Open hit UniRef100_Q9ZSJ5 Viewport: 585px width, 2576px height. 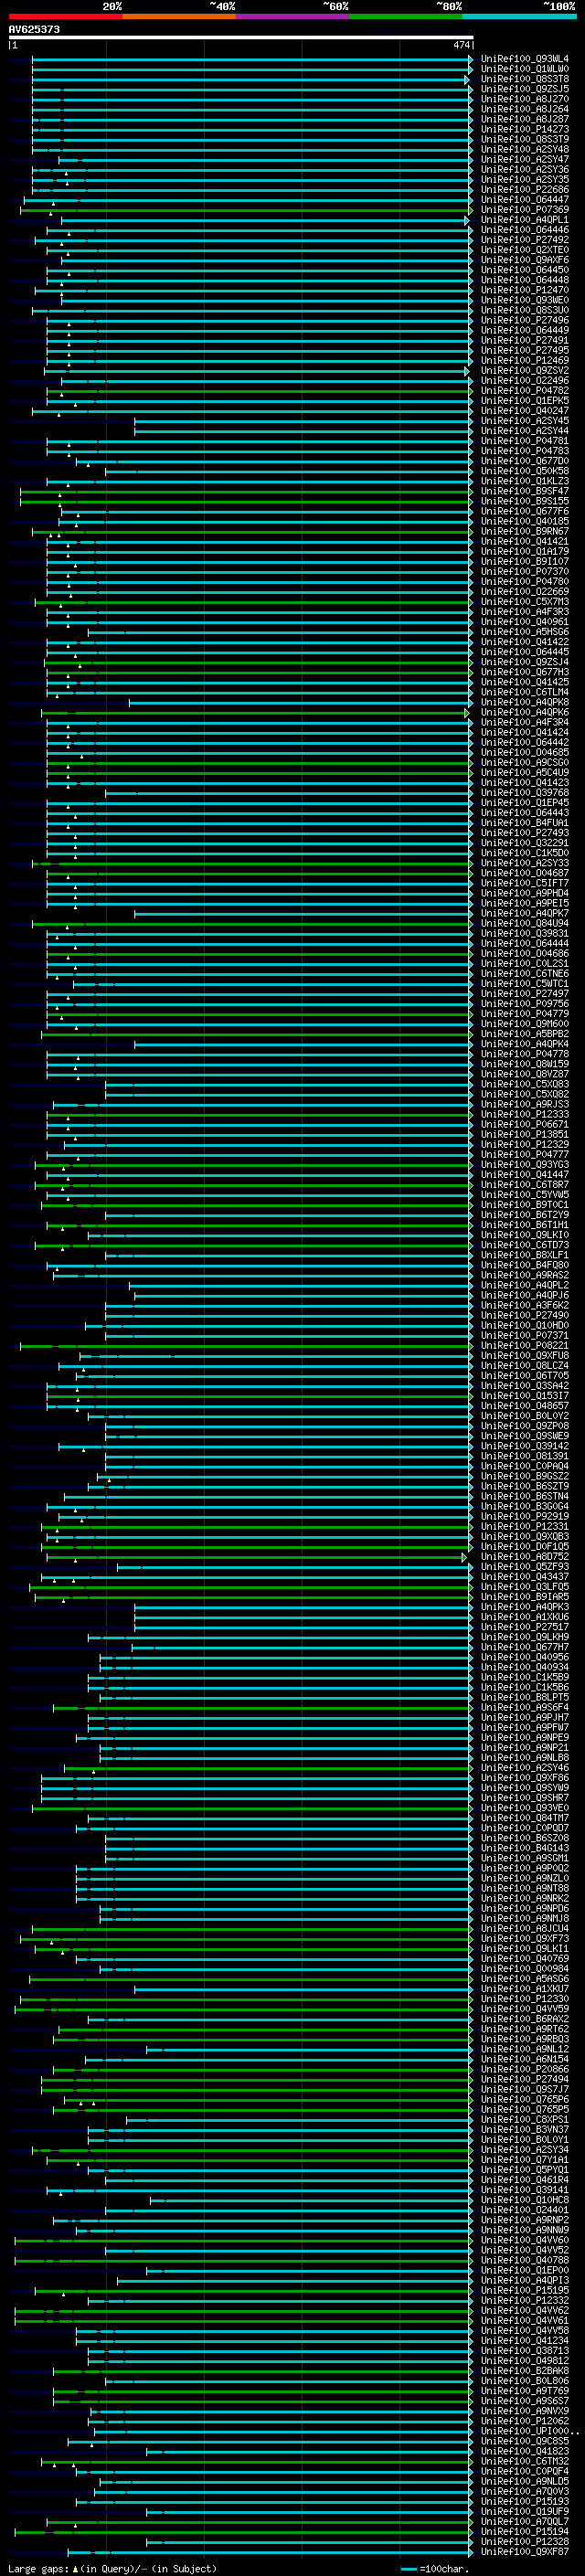(524, 89)
